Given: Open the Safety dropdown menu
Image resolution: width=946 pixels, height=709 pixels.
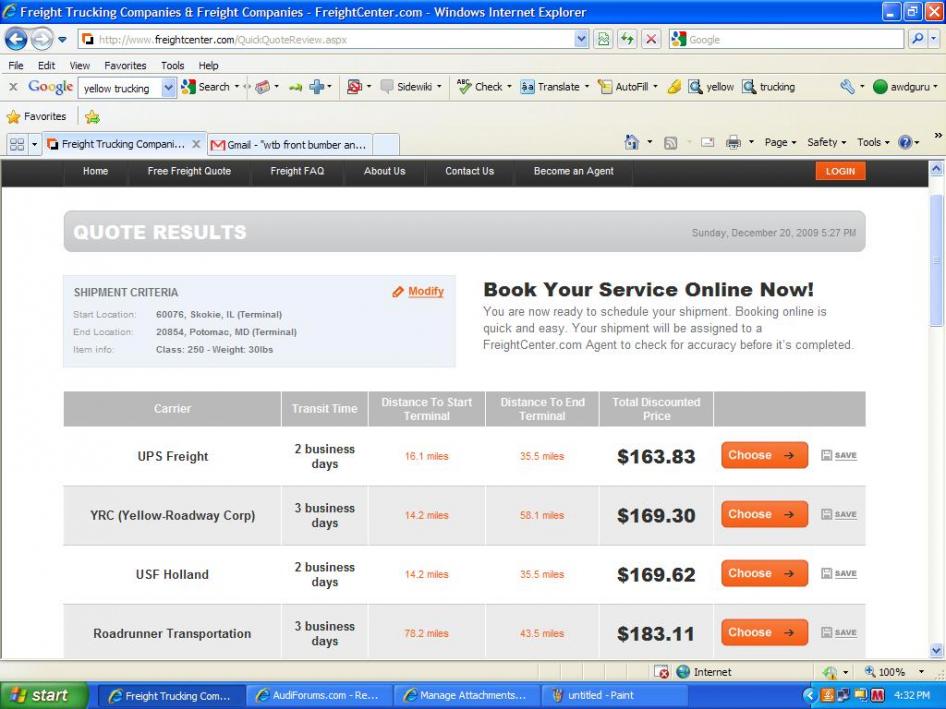Looking at the screenshot, I should point(827,143).
